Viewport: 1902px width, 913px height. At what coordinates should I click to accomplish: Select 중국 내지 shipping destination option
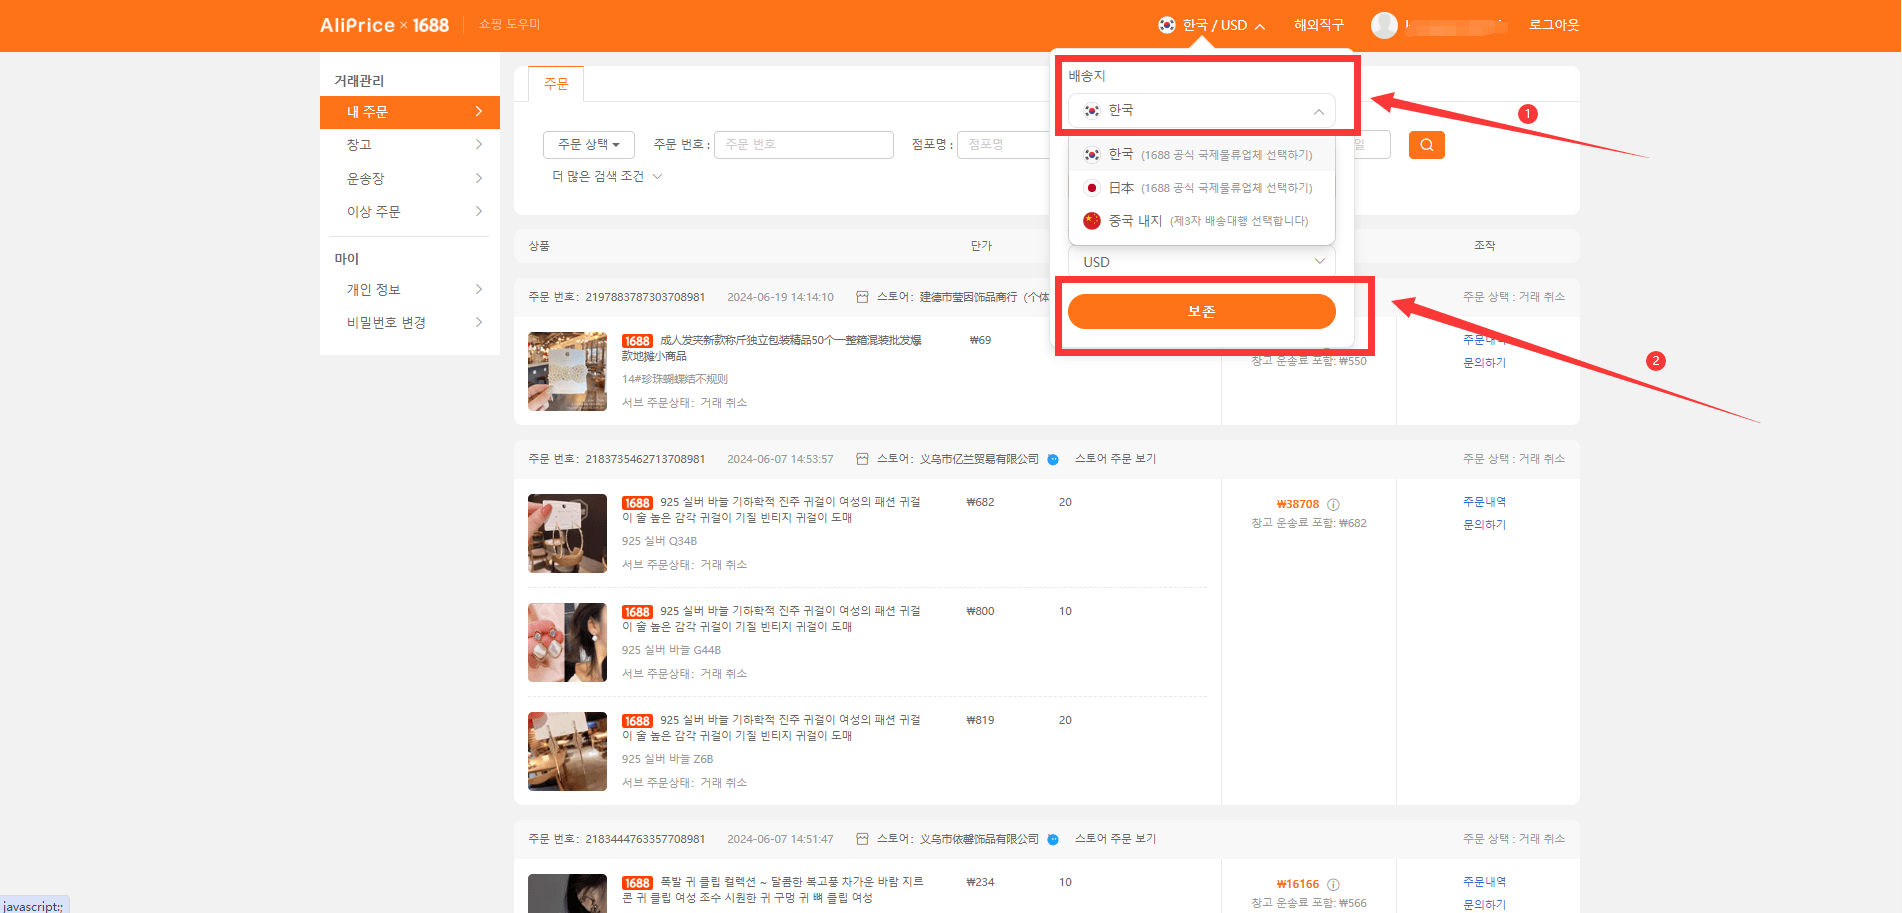[x=1202, y=221]
